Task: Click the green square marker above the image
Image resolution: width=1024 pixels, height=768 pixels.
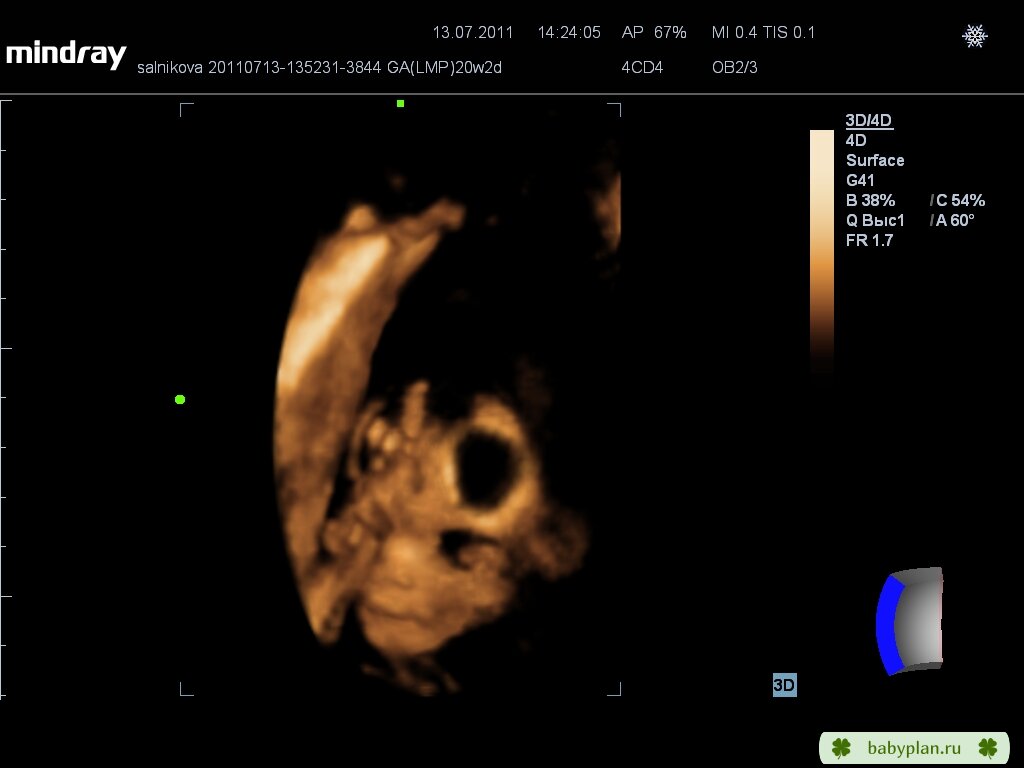Action: click(400, 103)
